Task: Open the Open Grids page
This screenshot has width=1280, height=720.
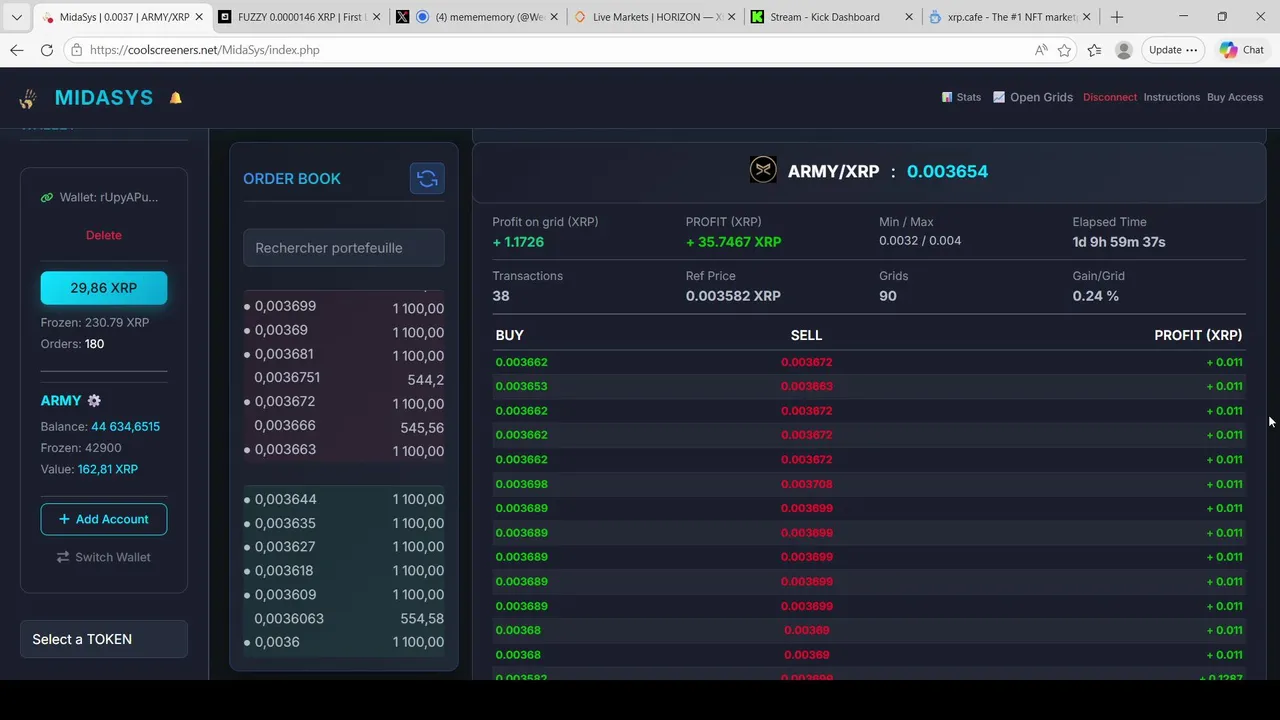Action: [x=1033, y=97]
